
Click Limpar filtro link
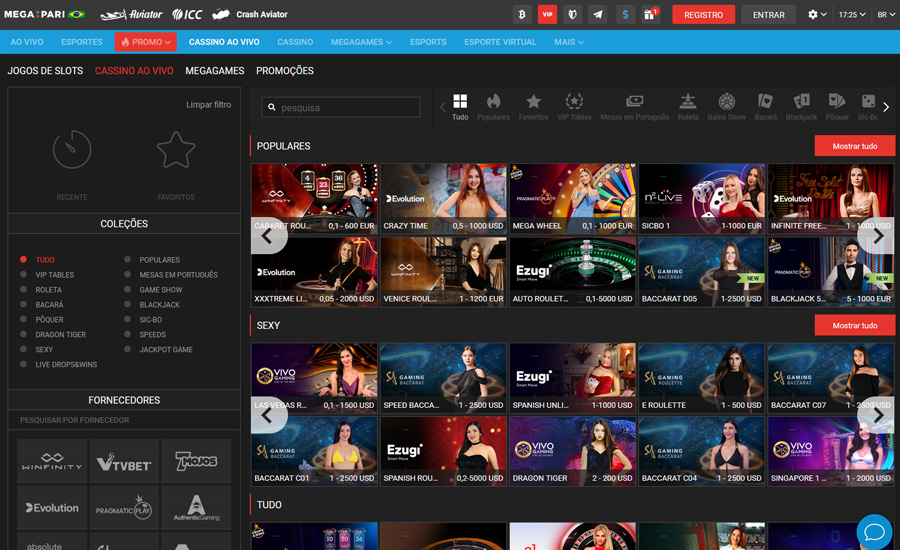click(x=208, y=104)
